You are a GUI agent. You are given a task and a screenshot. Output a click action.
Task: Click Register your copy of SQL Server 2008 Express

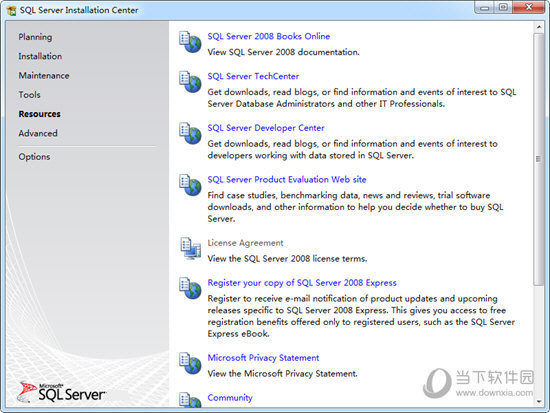tap(302, 283)
